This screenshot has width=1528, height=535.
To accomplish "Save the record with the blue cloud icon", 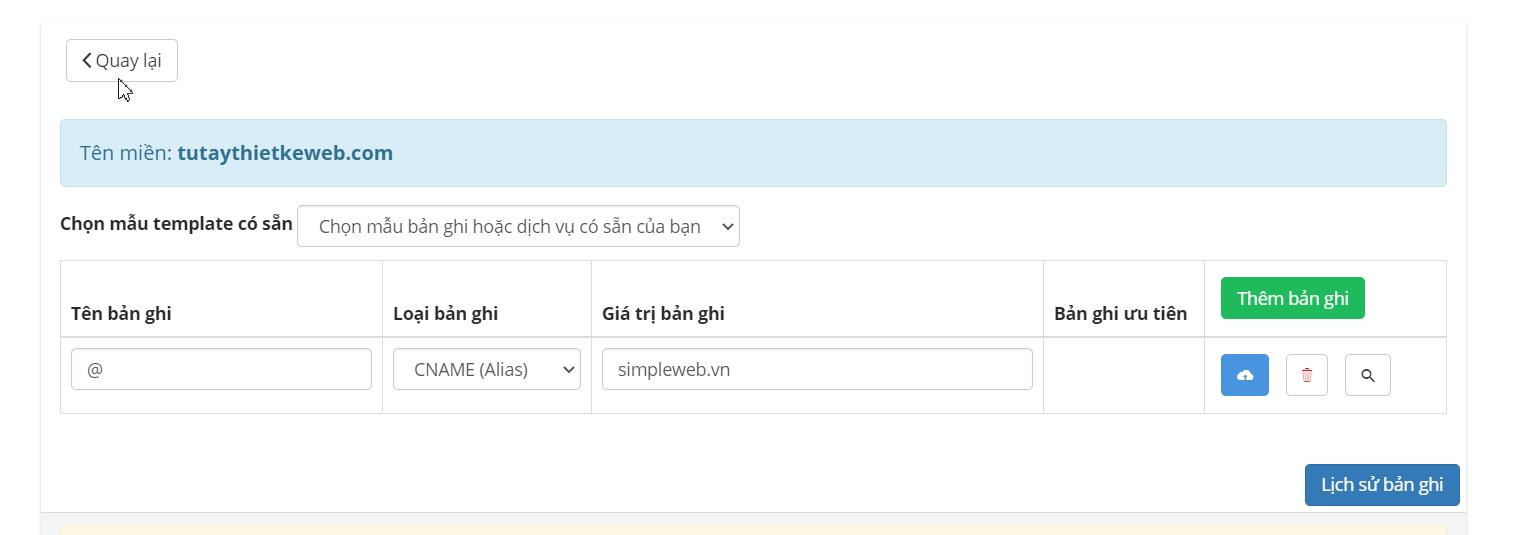I will click(1244, 375).
